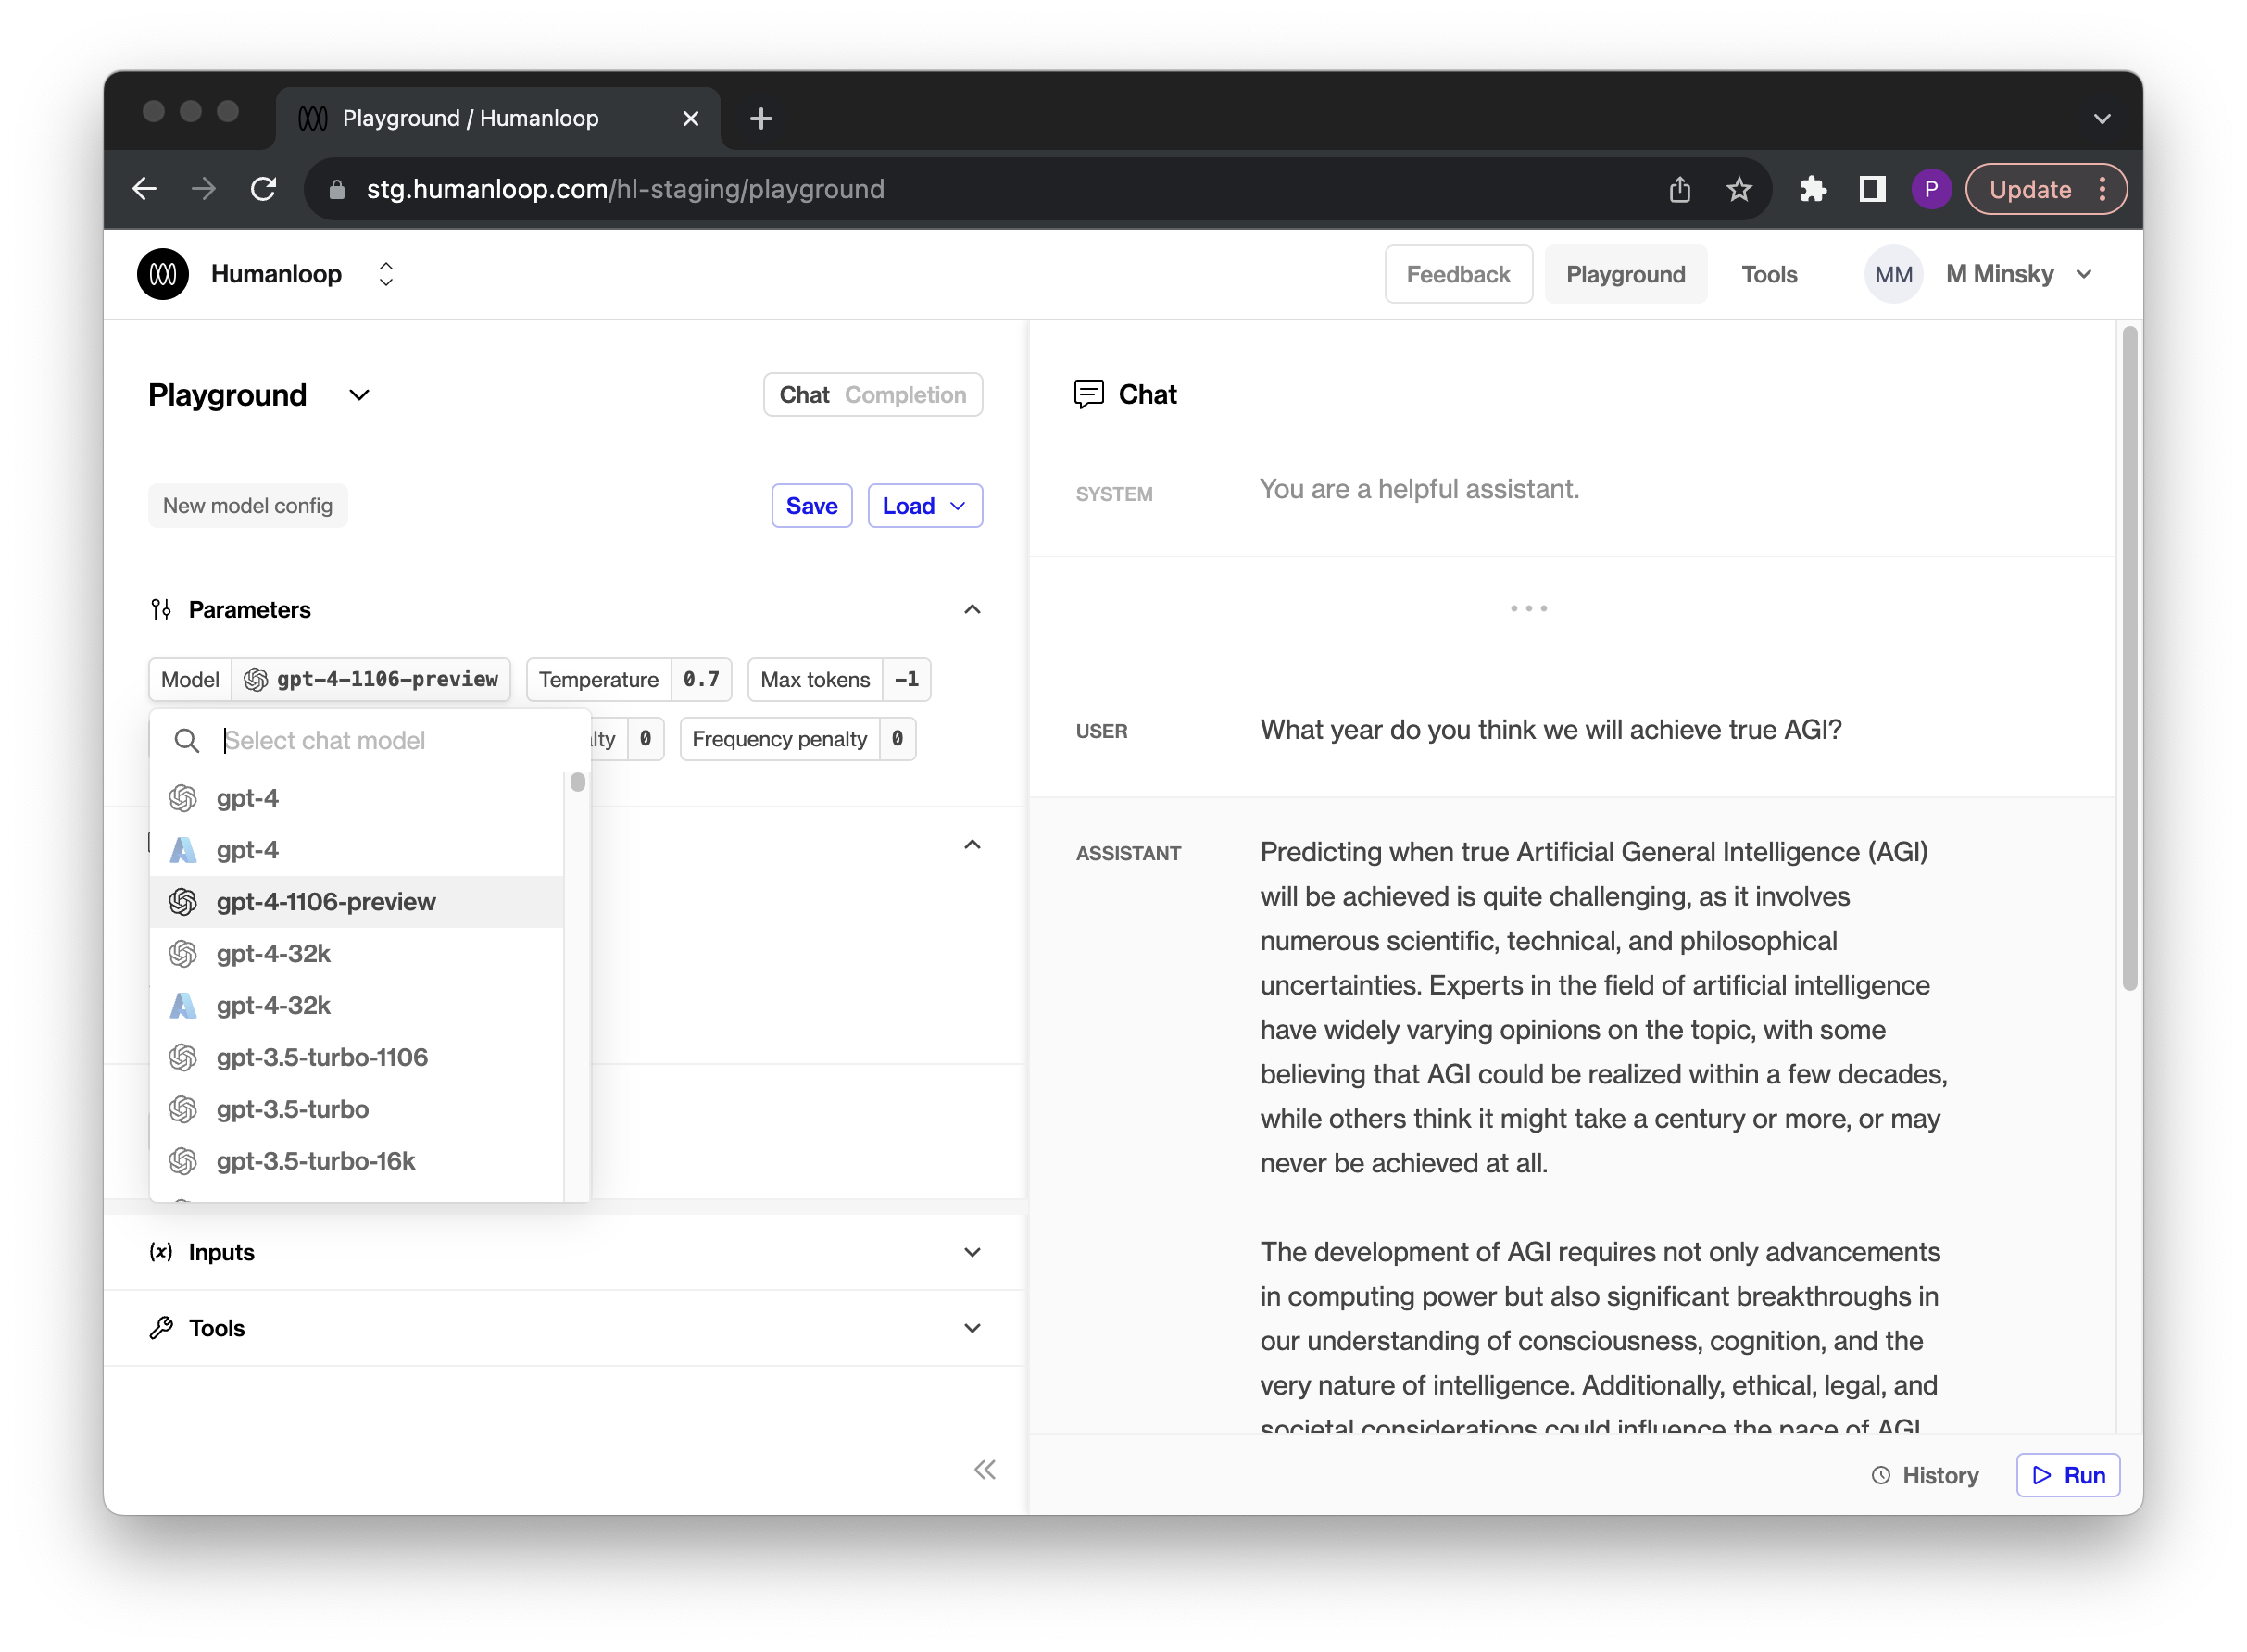Click the model dropdown list scrollbar

click(x=577, y=782)
